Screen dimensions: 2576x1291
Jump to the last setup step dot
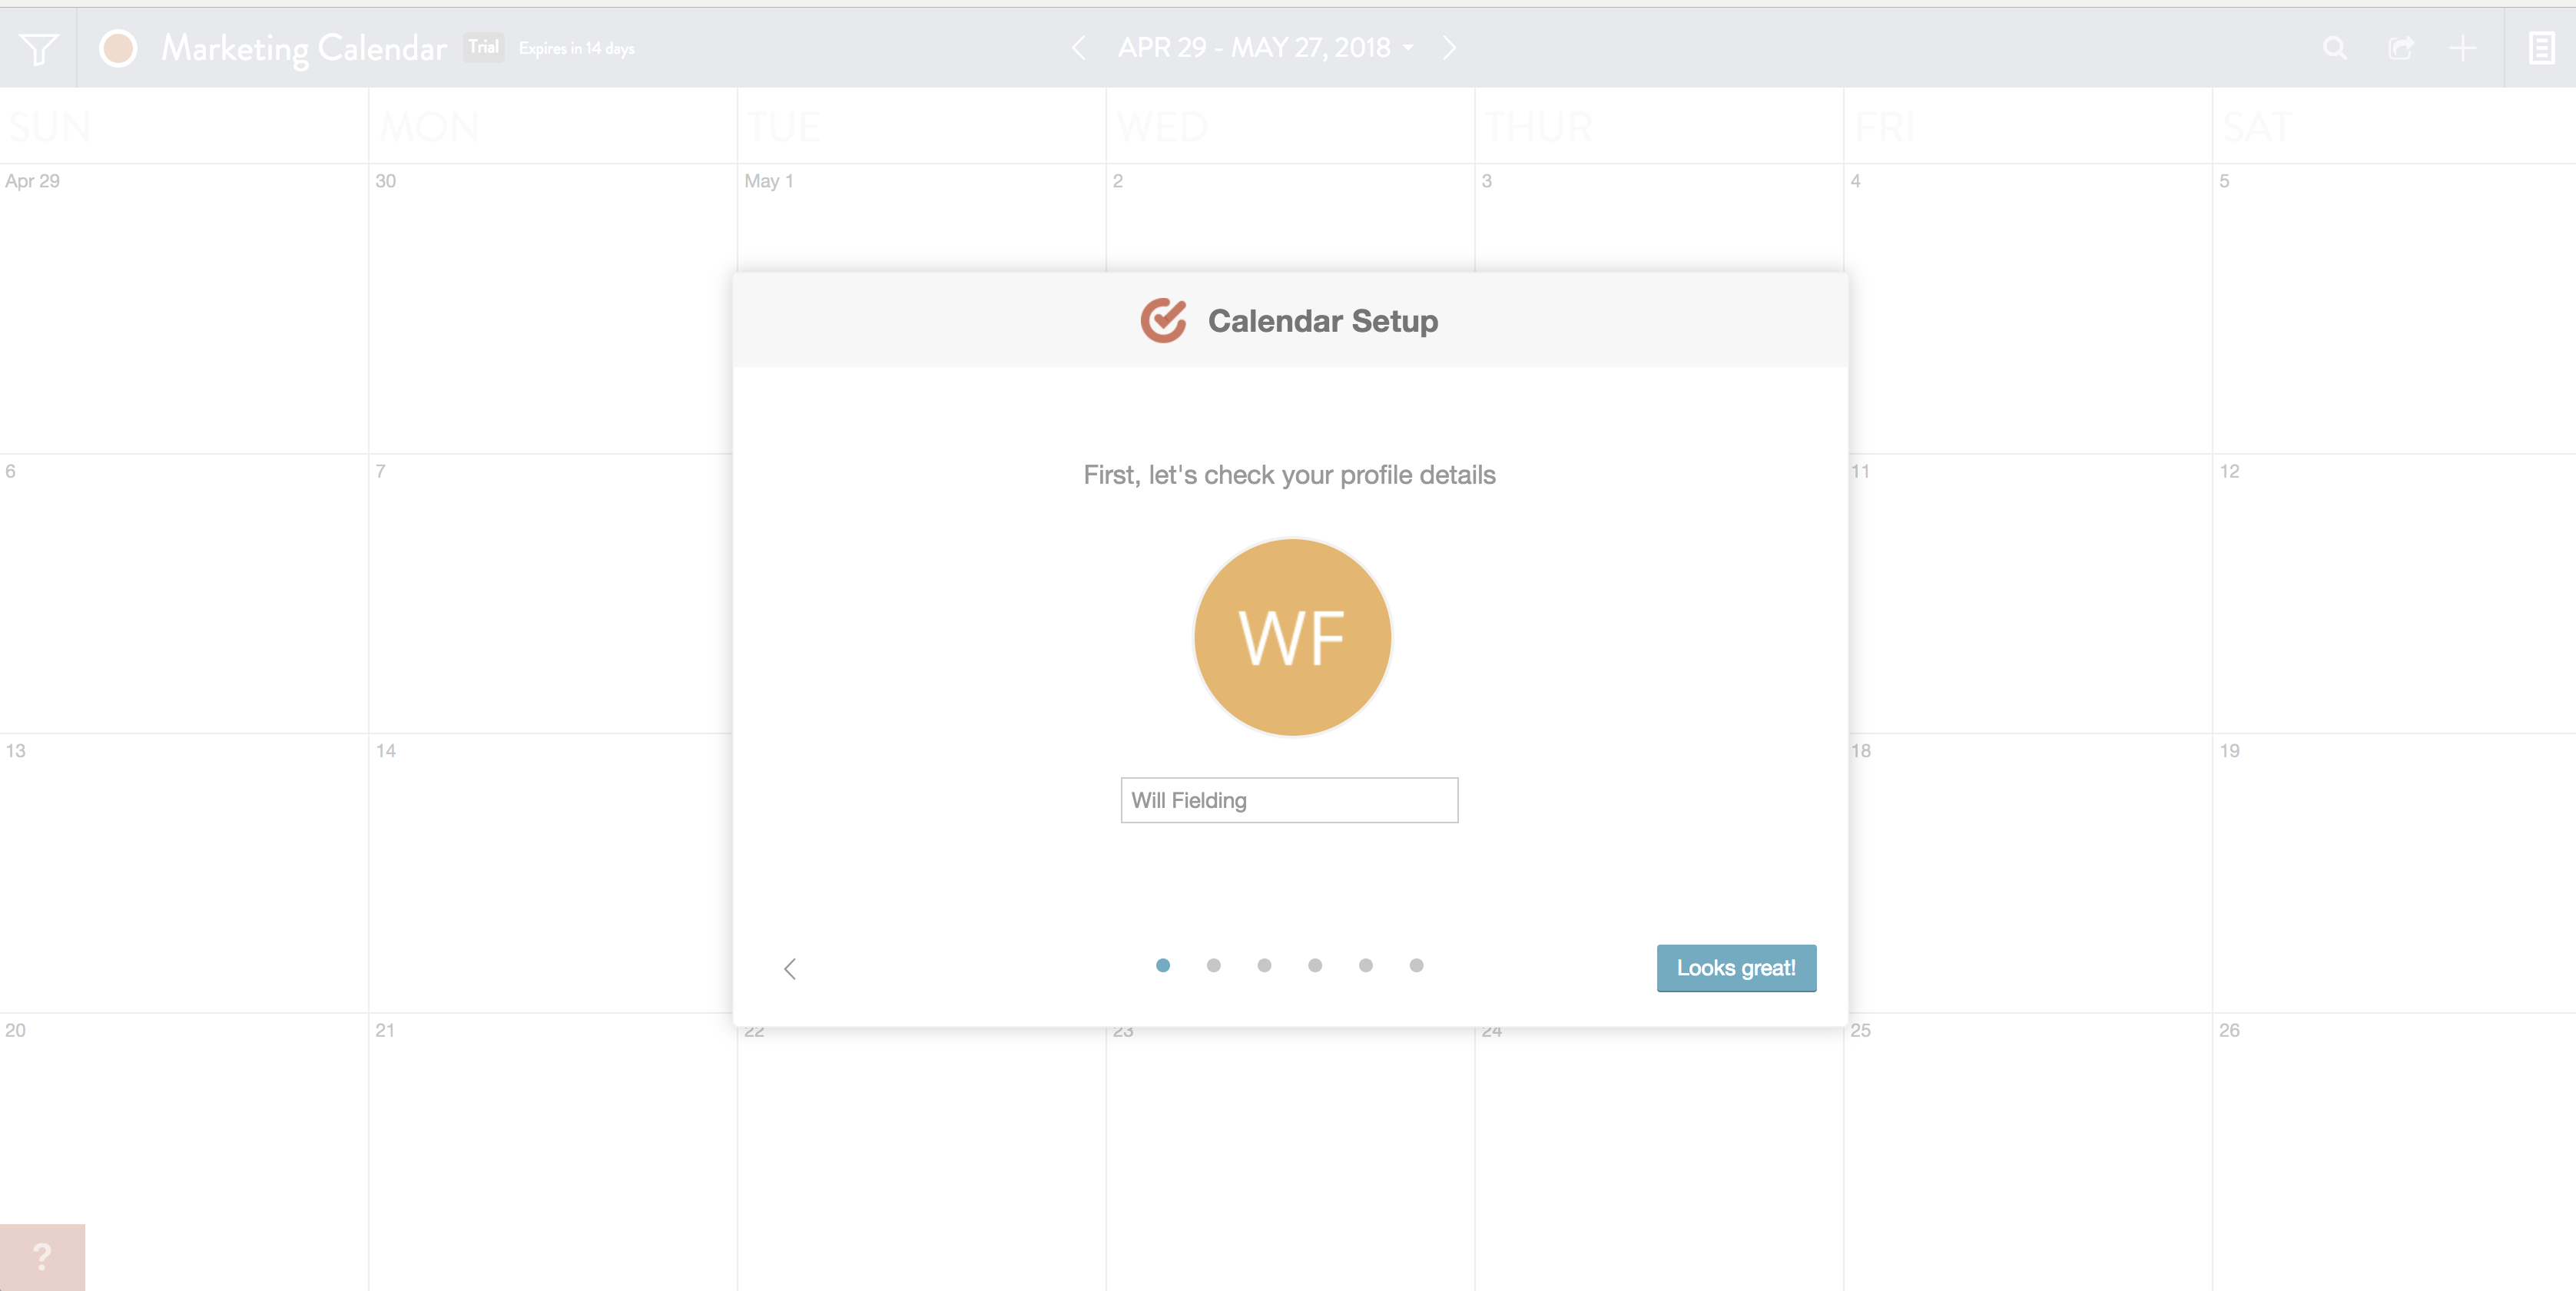[1416, 965]
